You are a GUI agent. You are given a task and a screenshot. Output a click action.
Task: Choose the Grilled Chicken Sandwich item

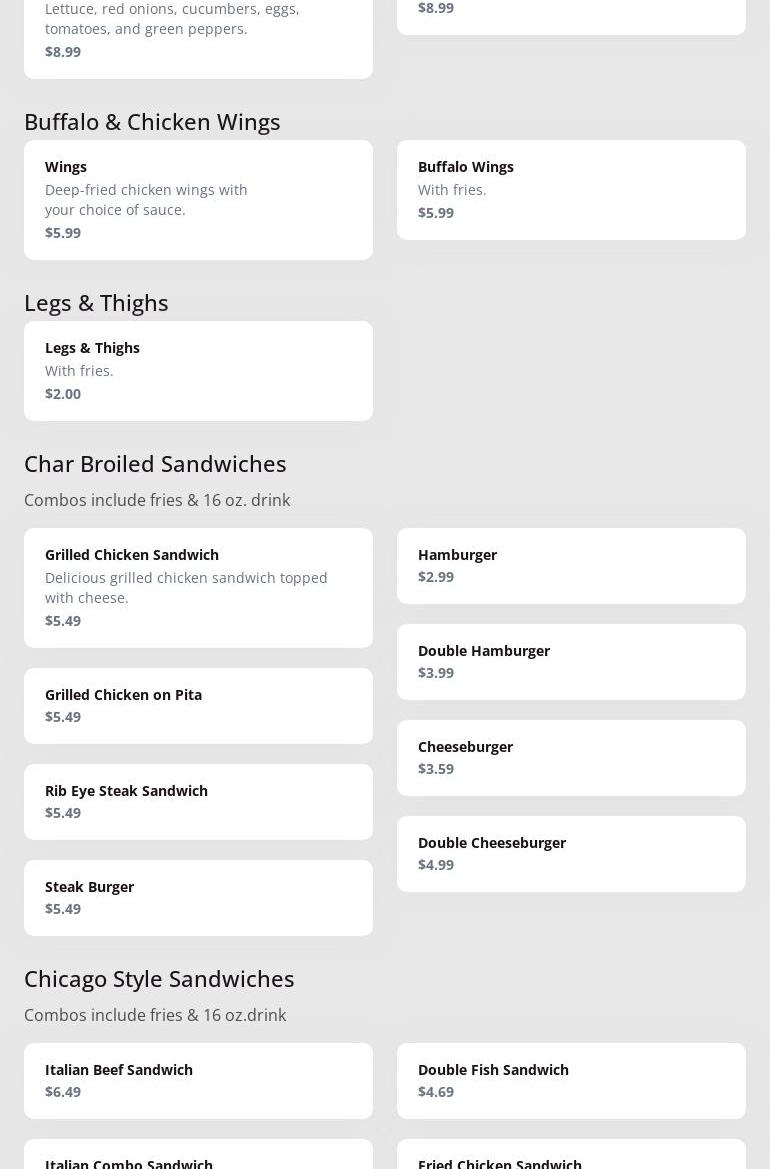tap(198, 588)
